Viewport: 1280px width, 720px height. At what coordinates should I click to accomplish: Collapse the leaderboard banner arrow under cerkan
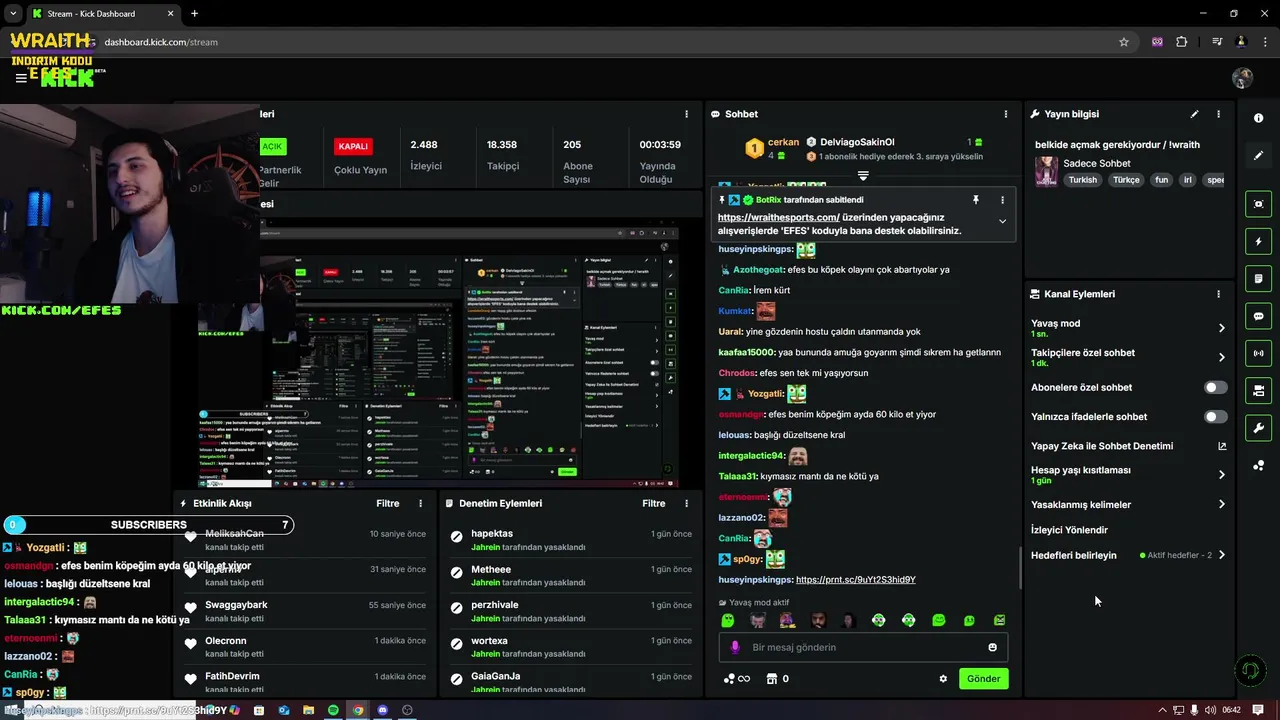[x=863, y=176]
